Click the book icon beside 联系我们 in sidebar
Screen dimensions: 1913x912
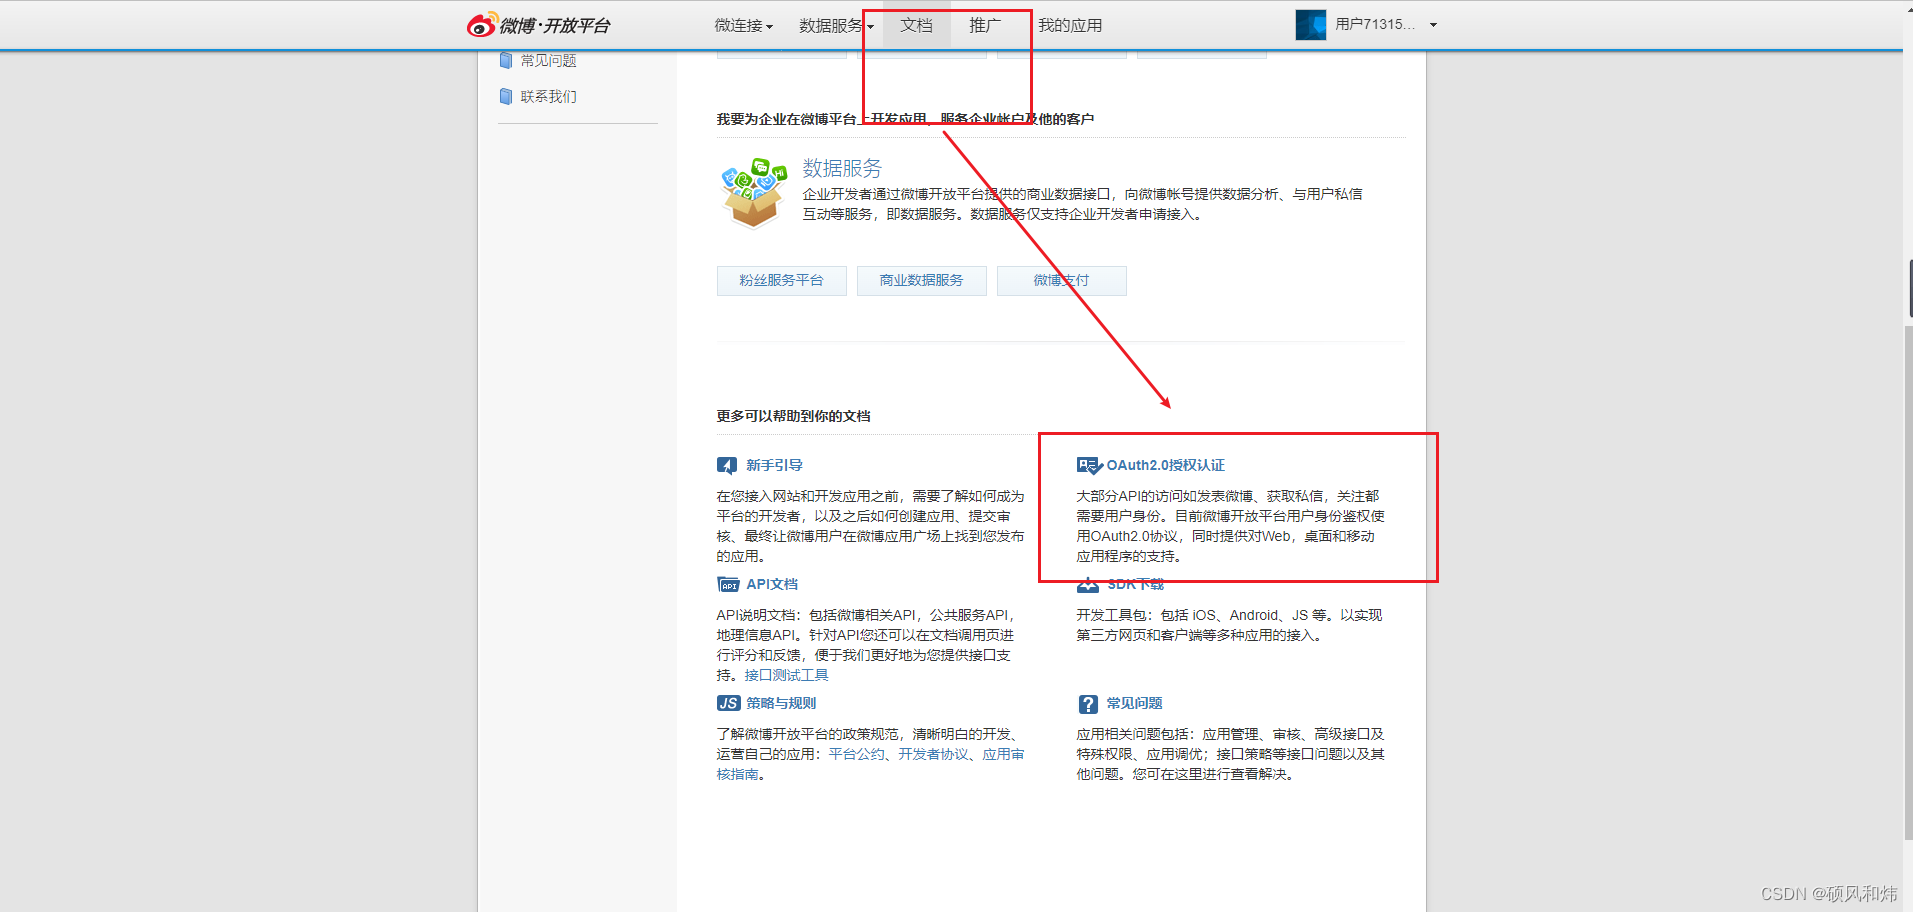click(507, 96)
